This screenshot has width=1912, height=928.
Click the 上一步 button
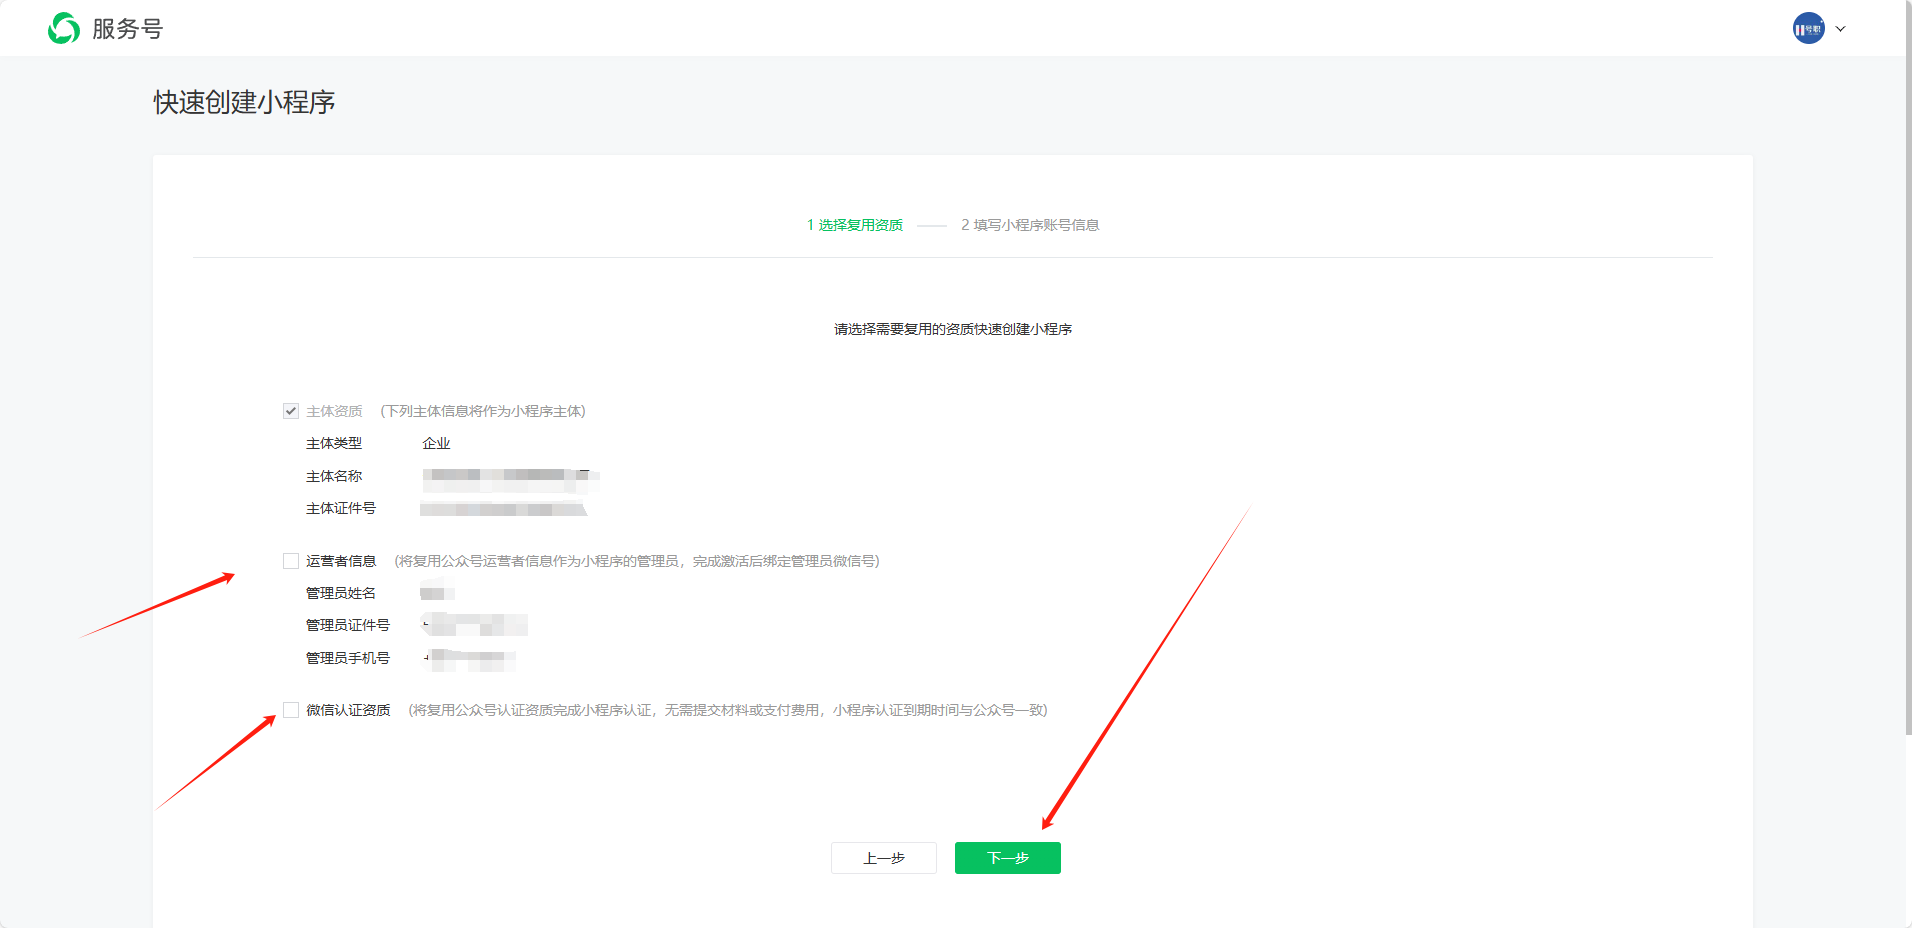[x=883, y=858]
